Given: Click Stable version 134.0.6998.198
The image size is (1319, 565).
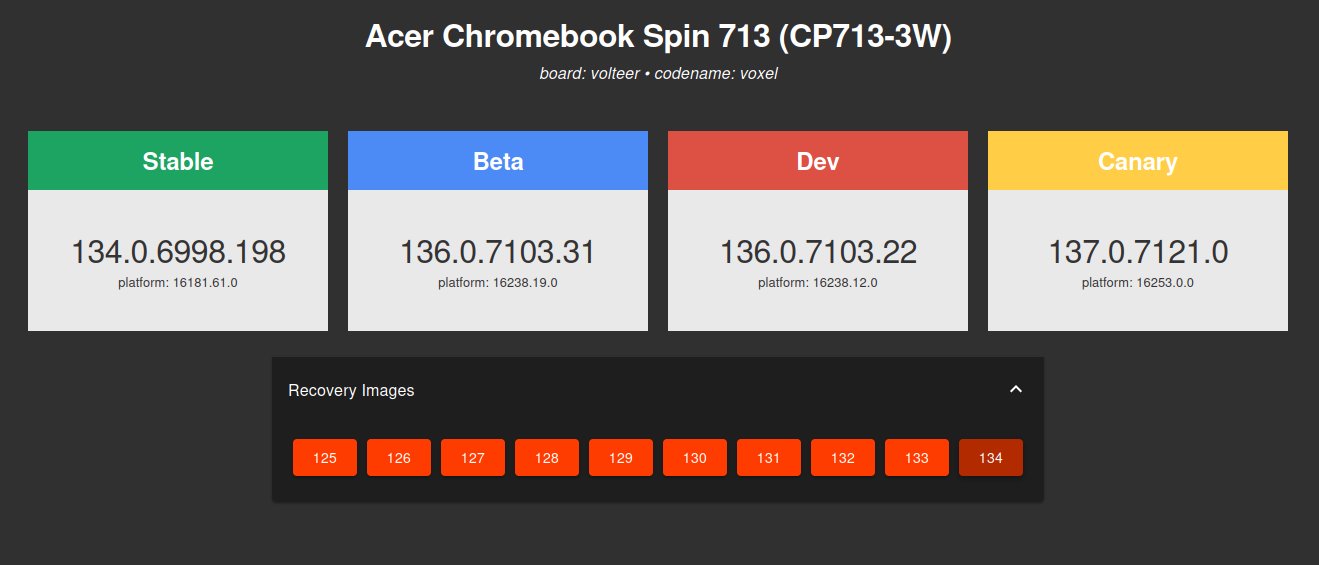Looking at the screenshot, I should tap(178, 252).
